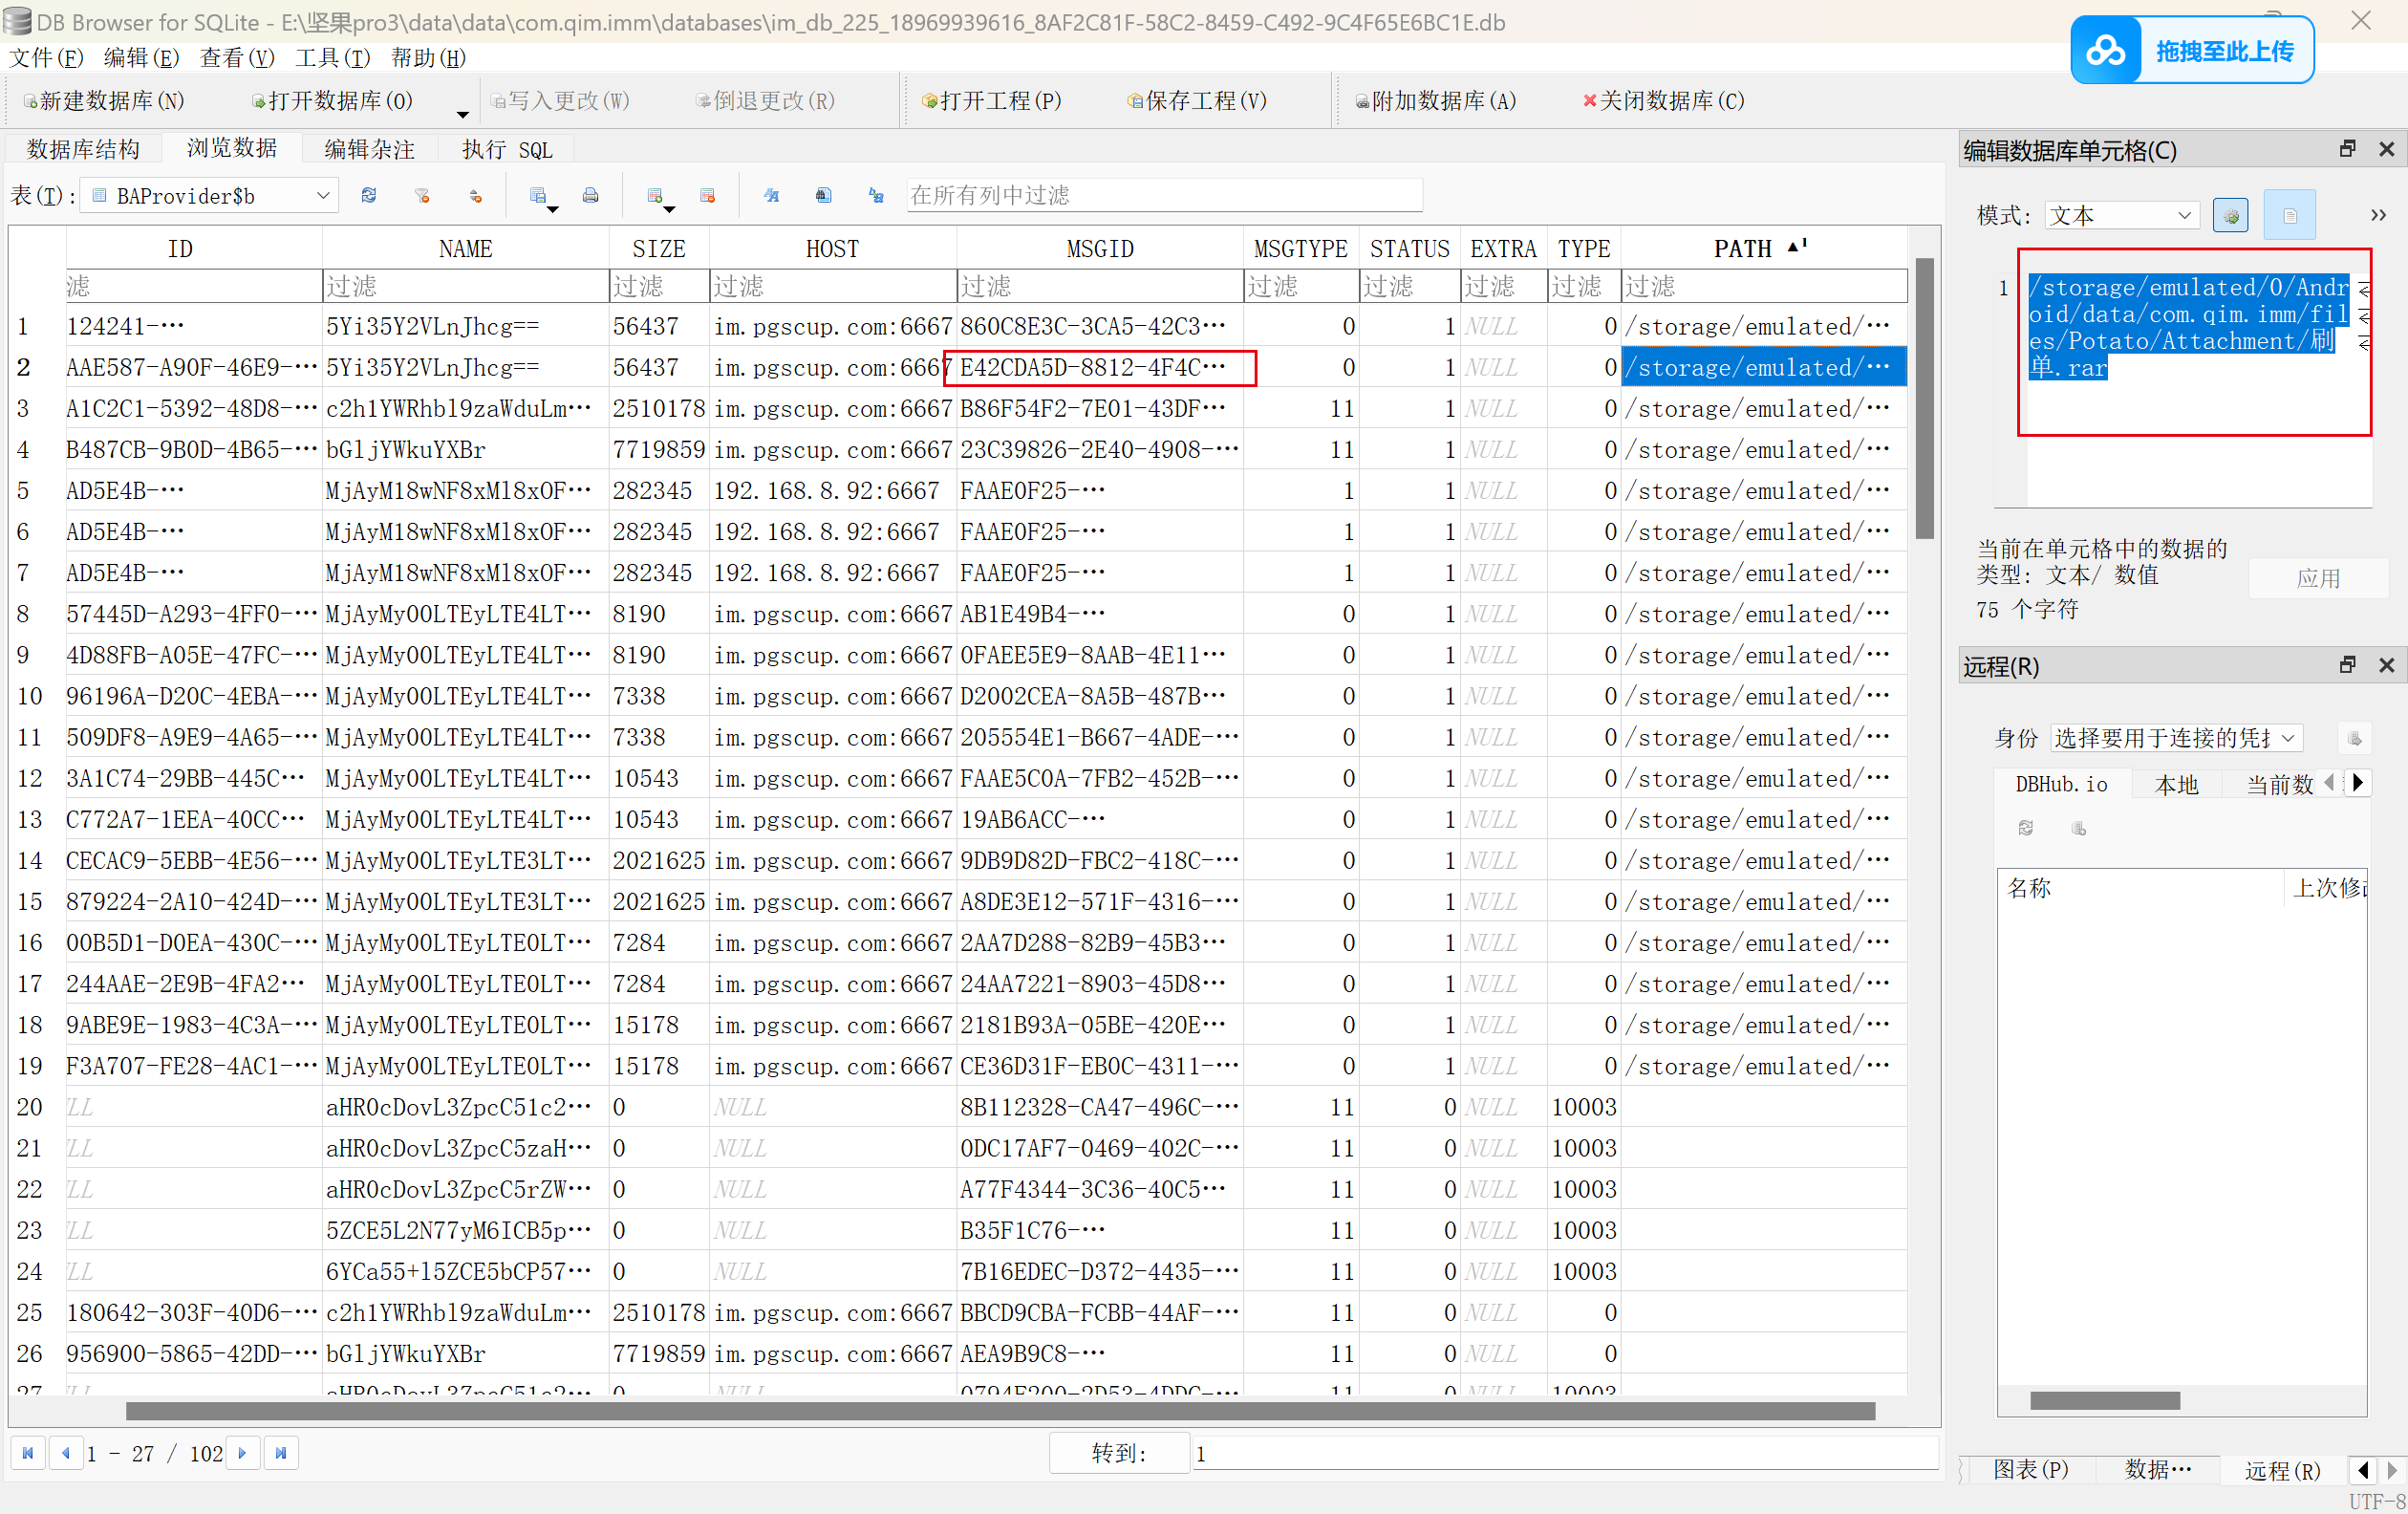2408x1514 pixels.
Task: Click the save table as icon
Action: point(538,195)
